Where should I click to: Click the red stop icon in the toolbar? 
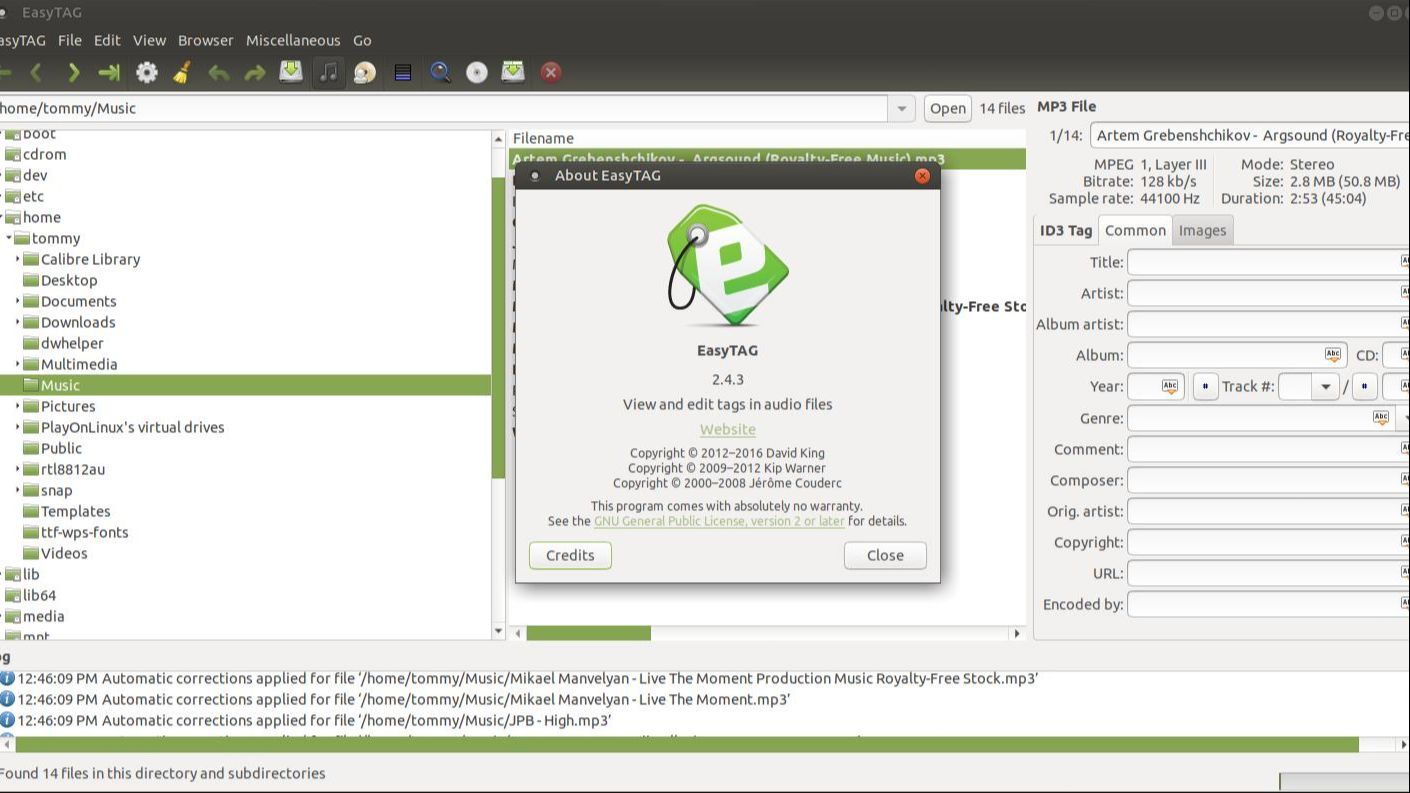tap(550, 72)
